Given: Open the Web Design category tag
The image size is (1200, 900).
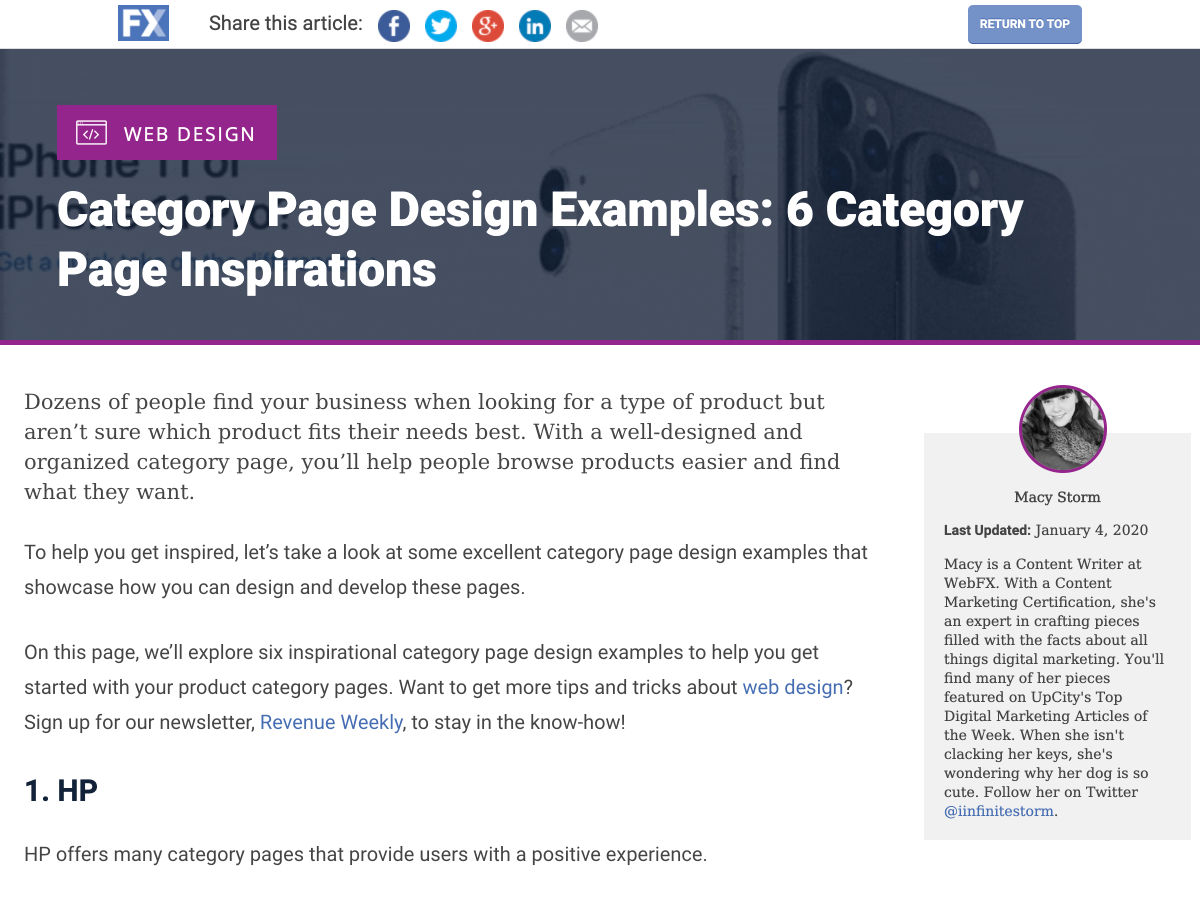Looking at the screenshot, I should [x=167, y=133].
